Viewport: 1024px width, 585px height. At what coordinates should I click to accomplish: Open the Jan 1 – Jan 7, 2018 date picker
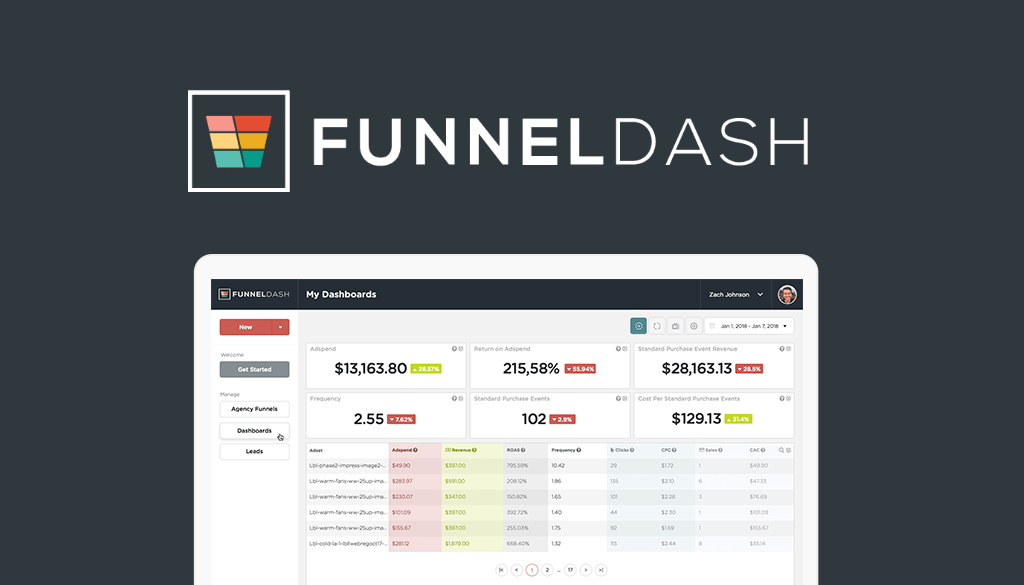pyautogui.click(x=749, y=326)
